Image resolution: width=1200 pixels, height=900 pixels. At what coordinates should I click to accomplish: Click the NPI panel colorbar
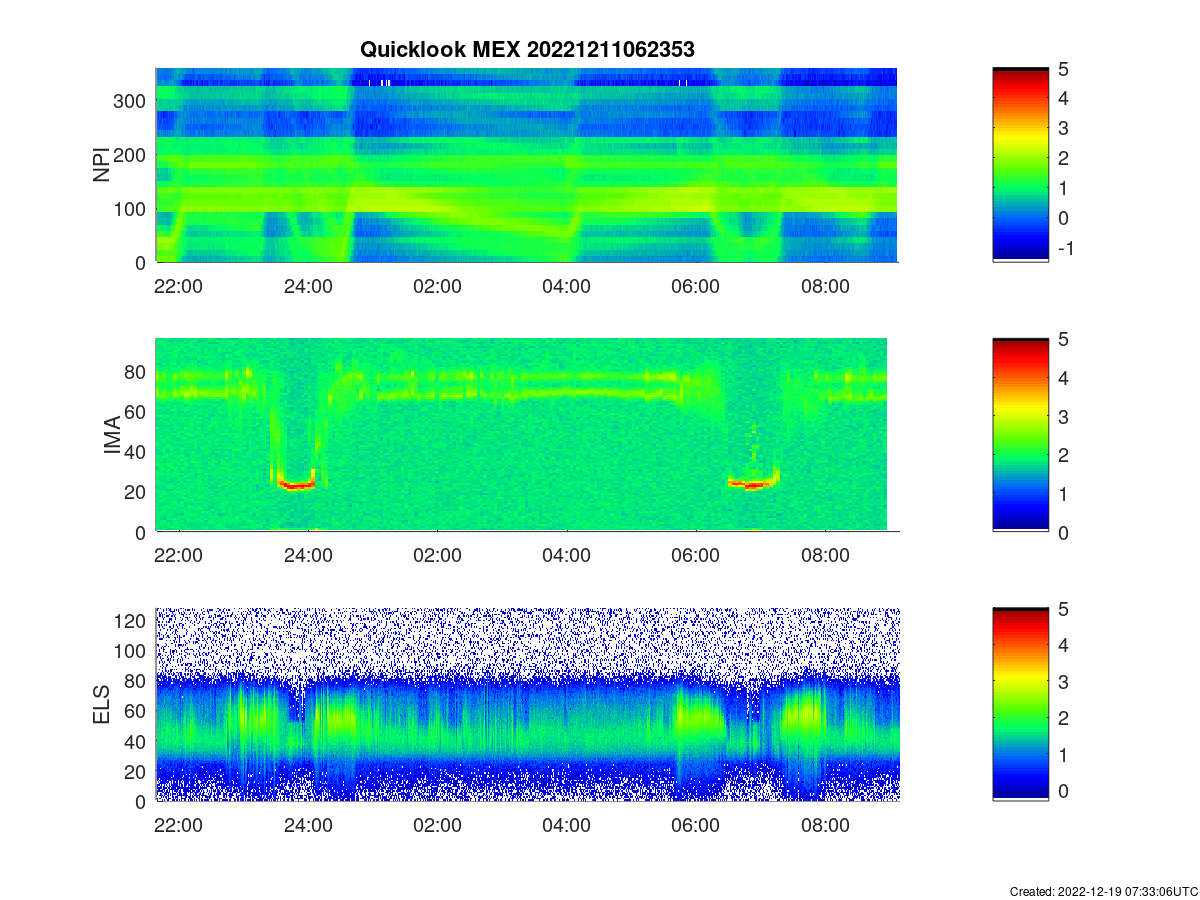pos(1020,165)
